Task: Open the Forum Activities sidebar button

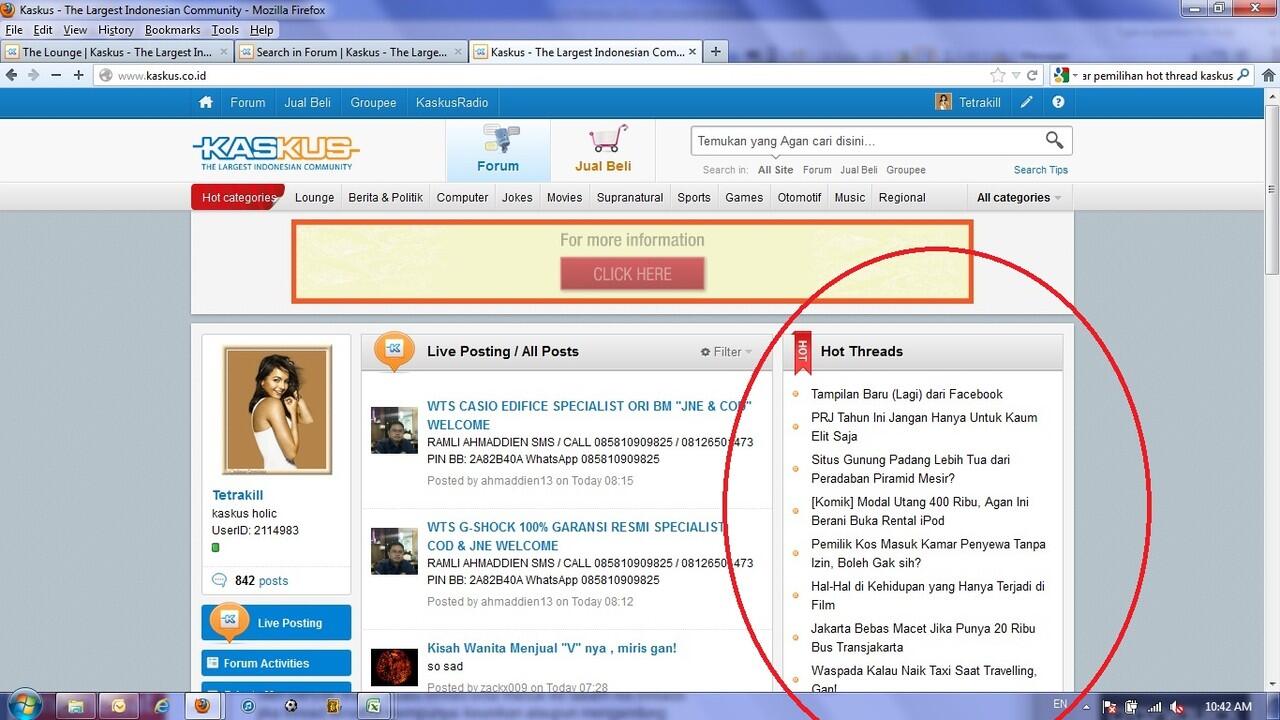Action: (x=276, y=663)
